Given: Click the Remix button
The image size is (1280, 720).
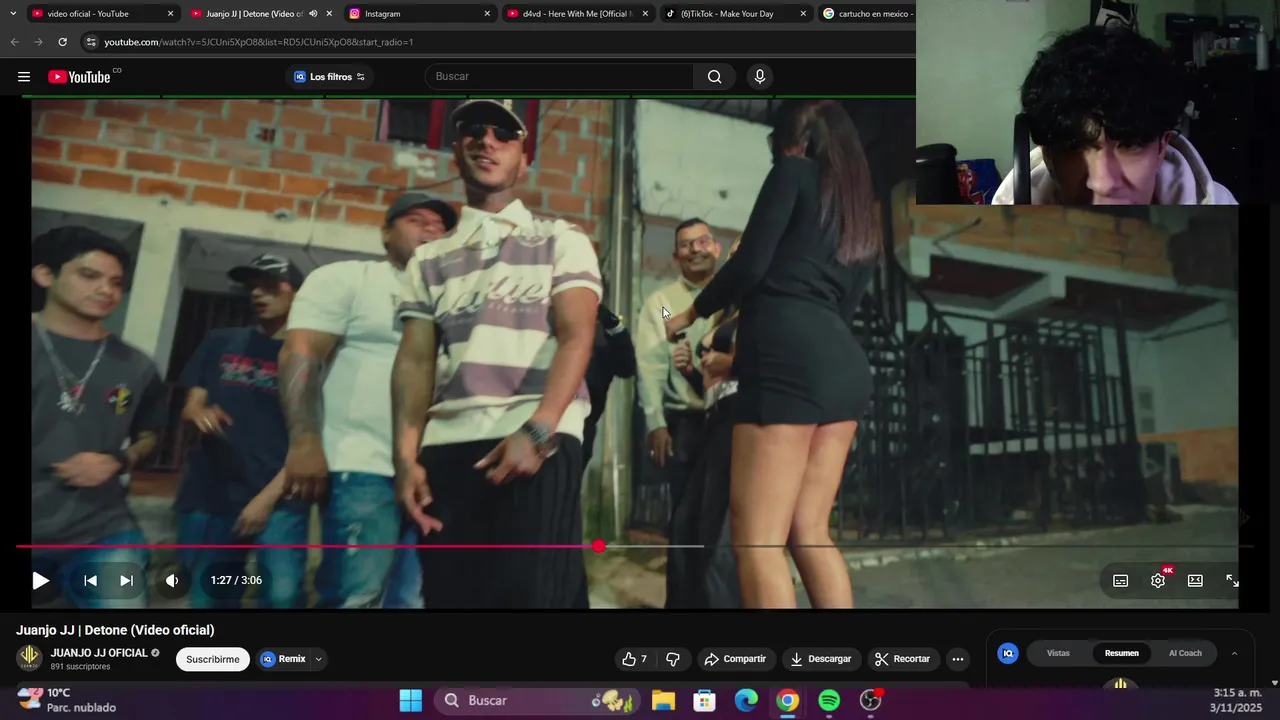Looking at the screenshot, I should pos(284,659).
